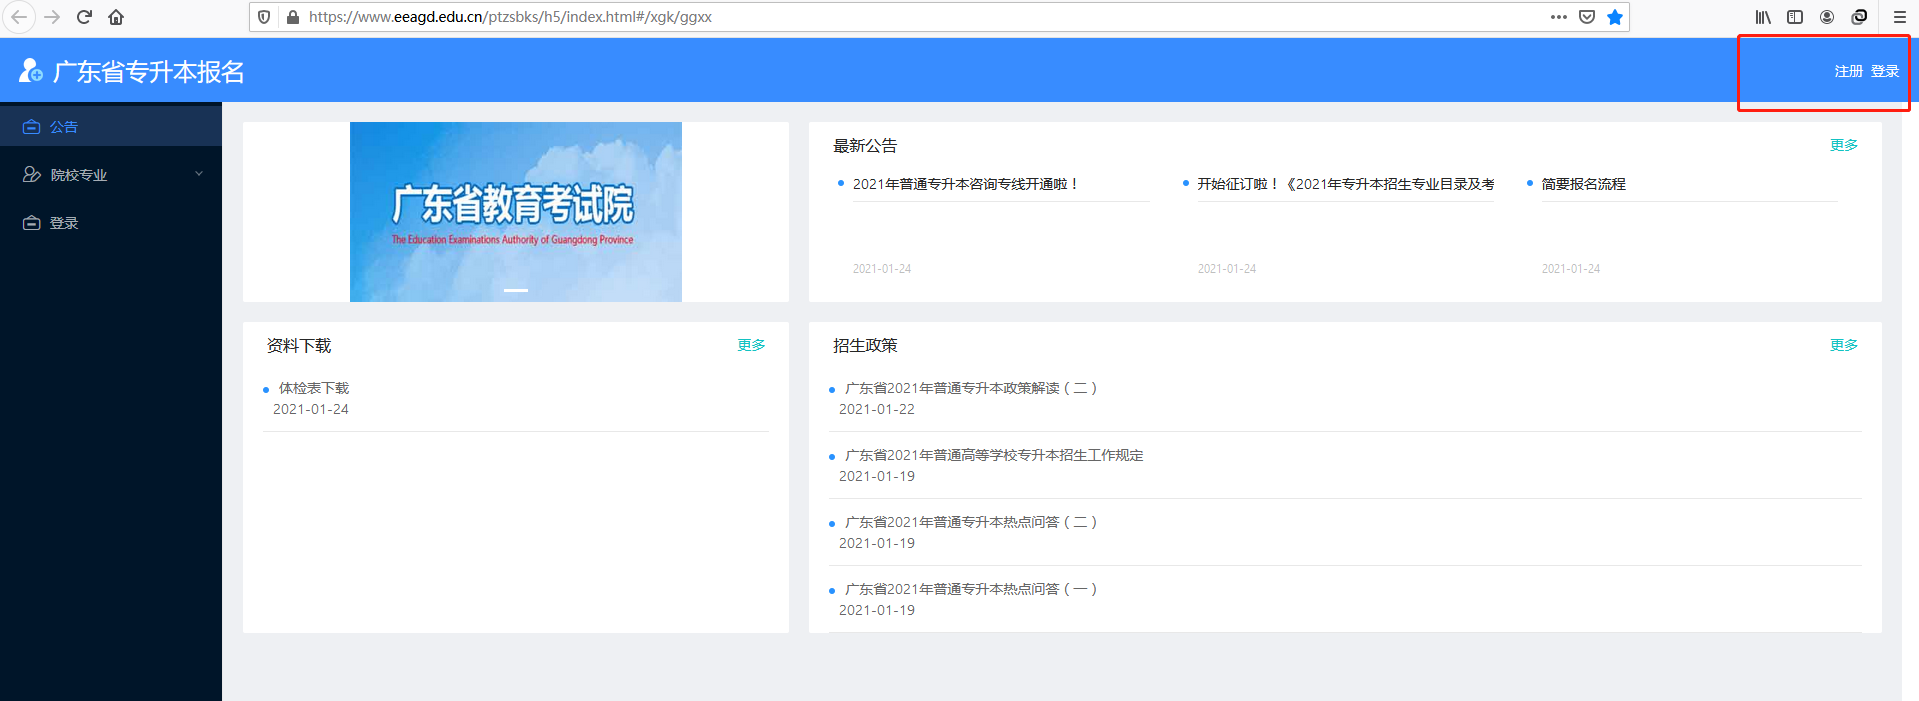Click the 院校专业 sidebar icon
Image resolution: width=1919 pixels, height=701 pixels.
[x=31, y=175]
